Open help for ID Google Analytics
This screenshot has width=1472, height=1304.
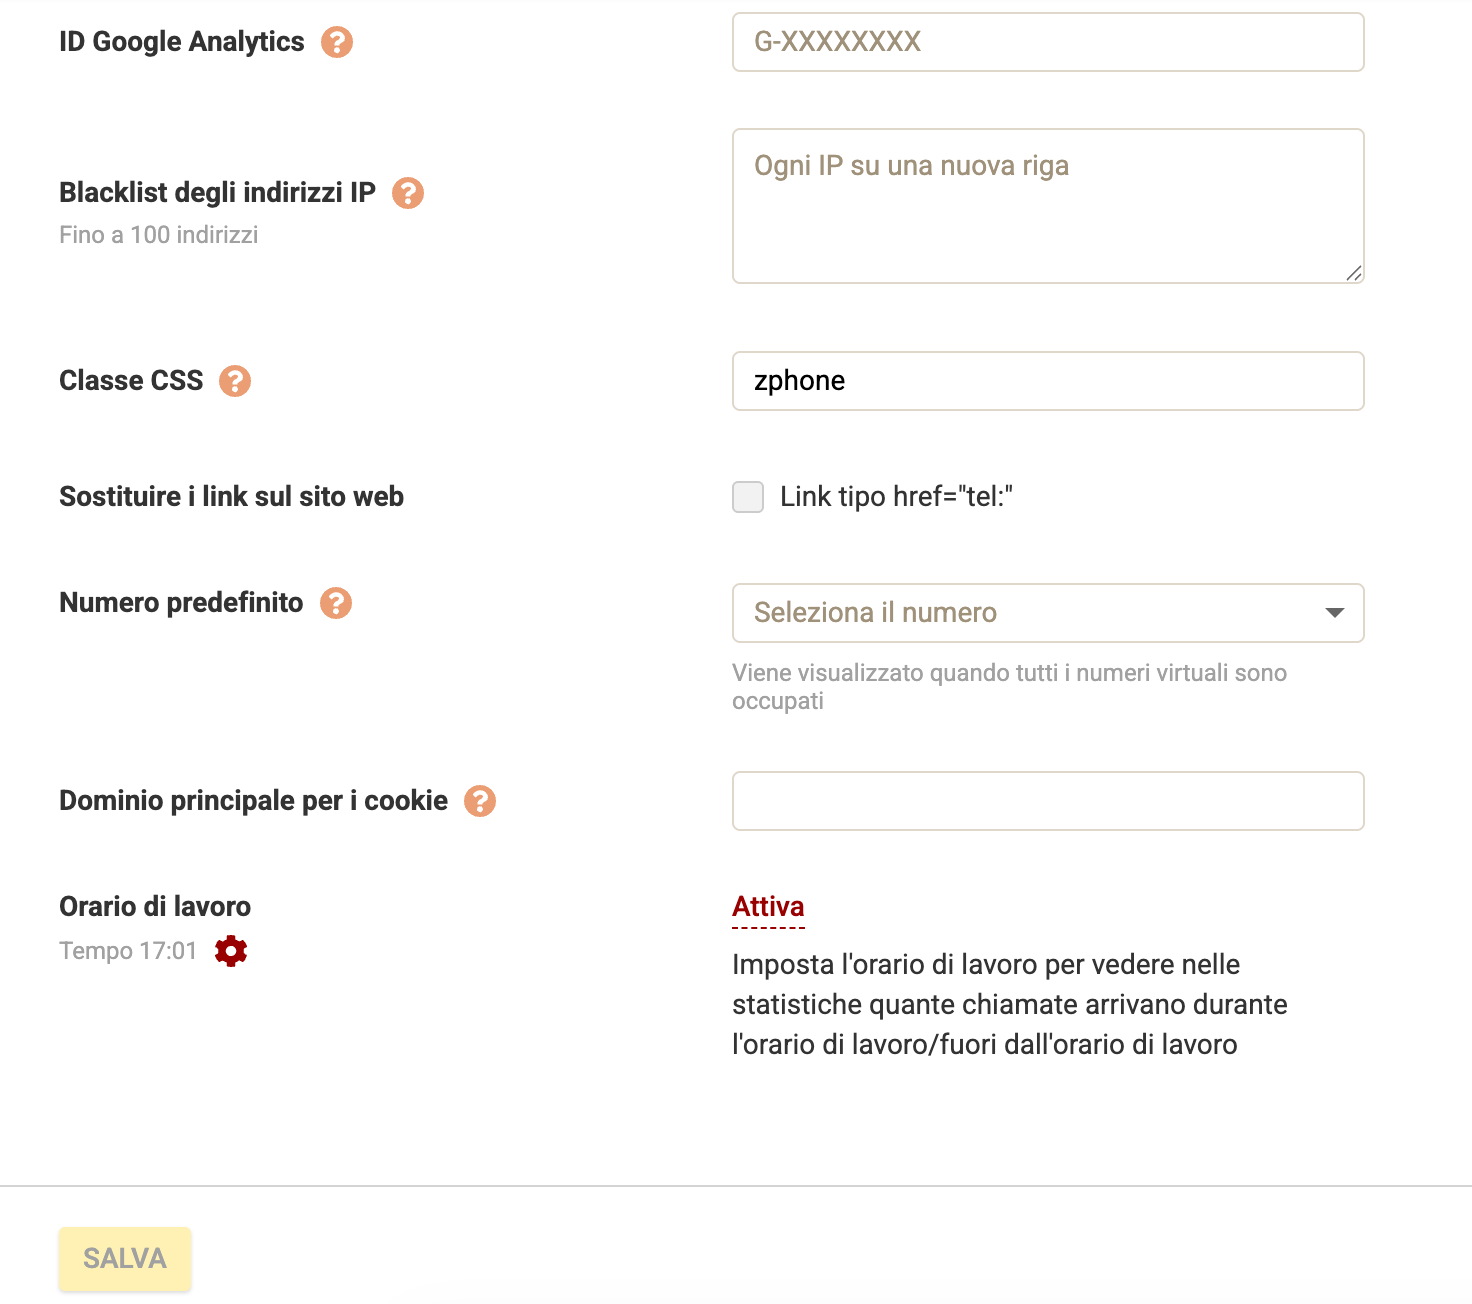tap(337, 41)
